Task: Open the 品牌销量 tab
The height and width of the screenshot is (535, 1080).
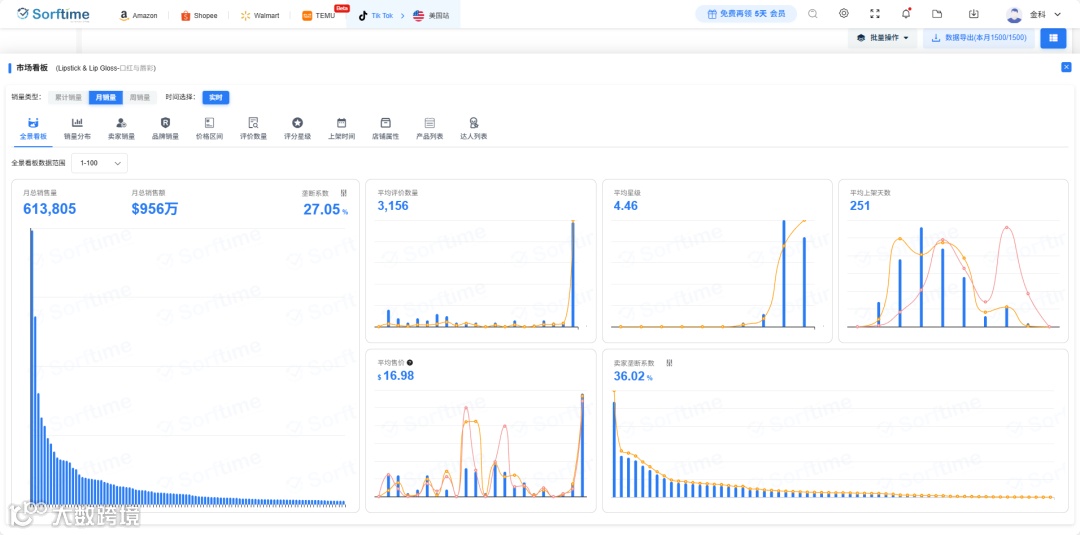Action: click(x=165, y=129)
